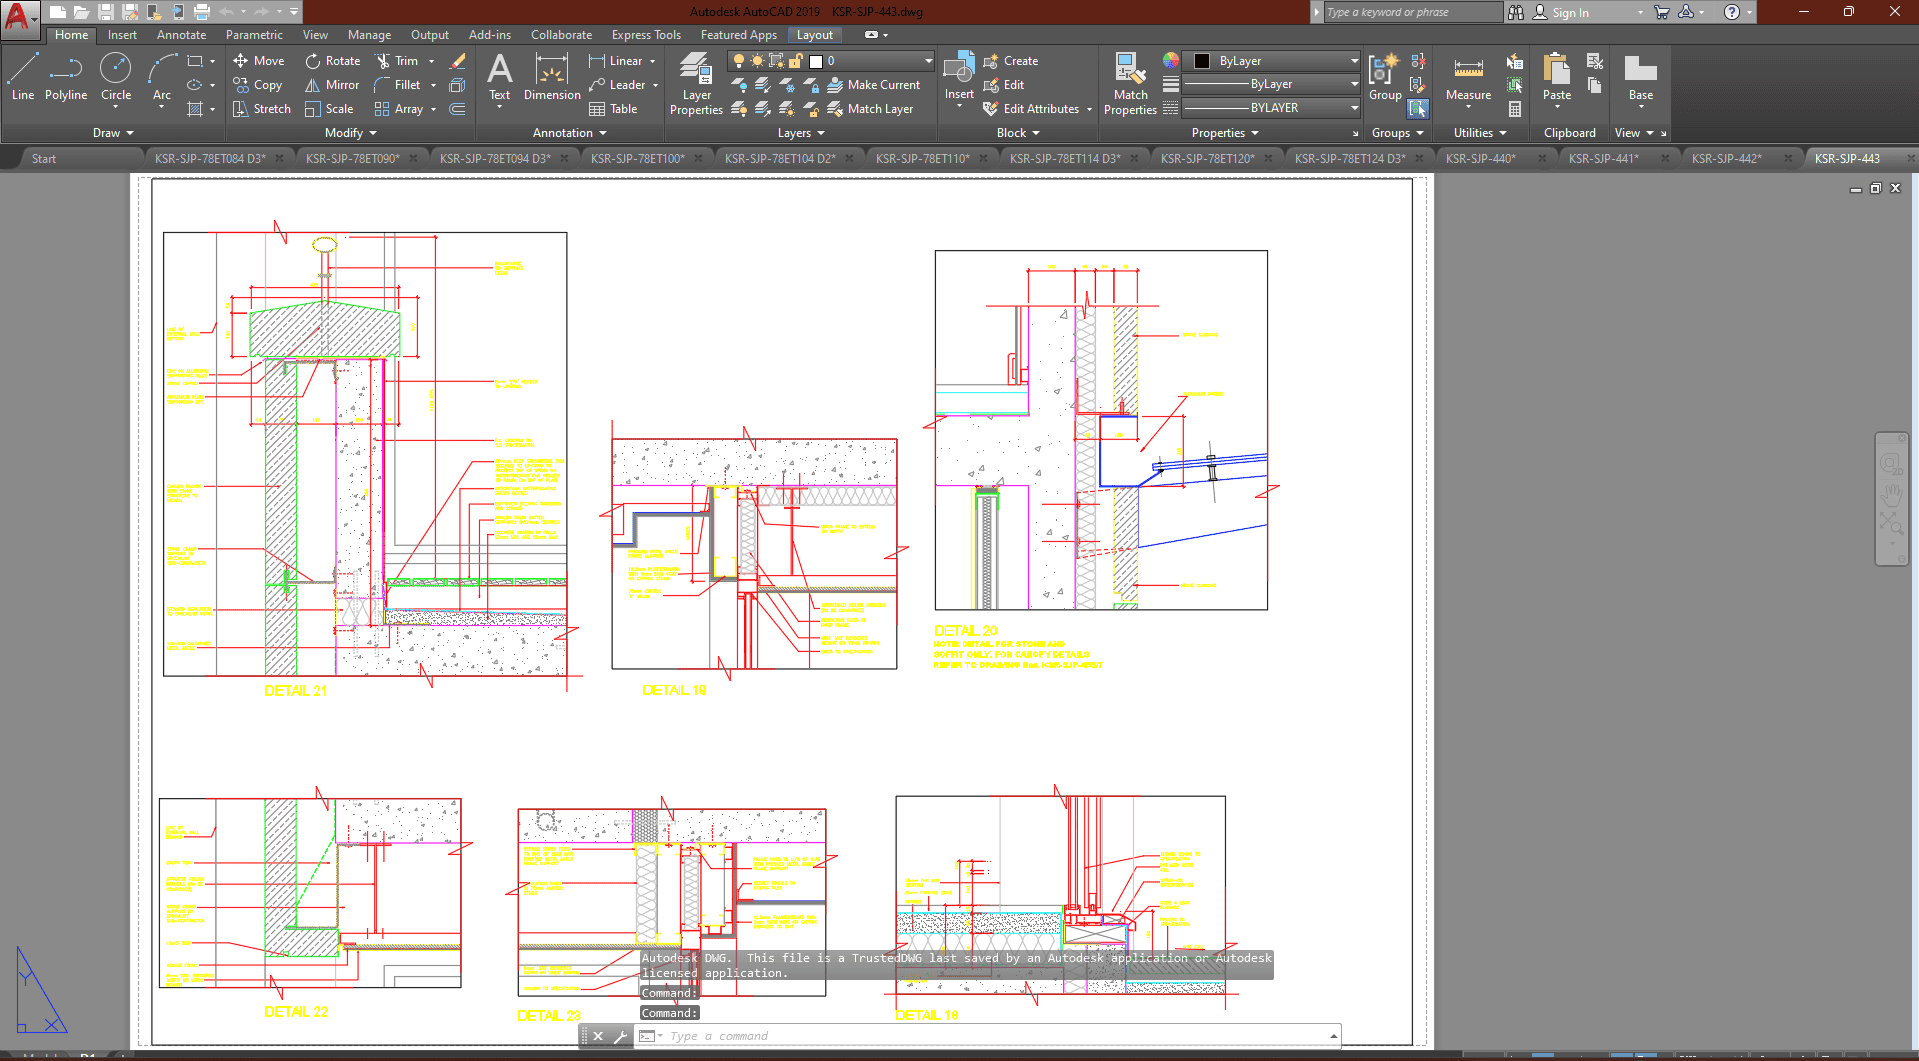
Task: Toggle the freeze sun icon for layer 0
Action: (757, 61)
